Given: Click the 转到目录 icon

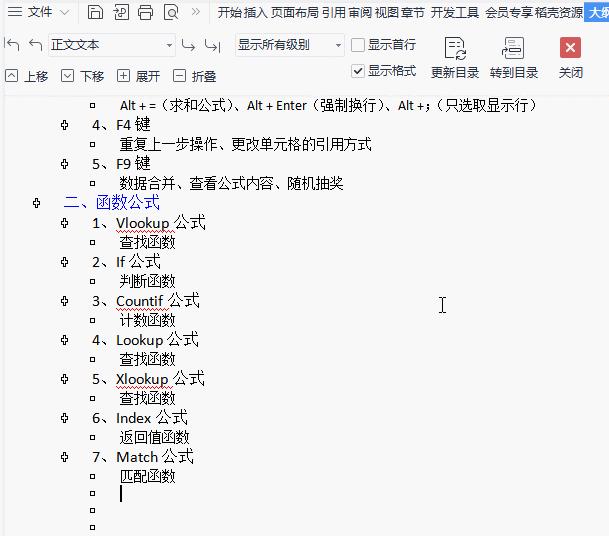Looking at the screenshot, I should point(513,48).
